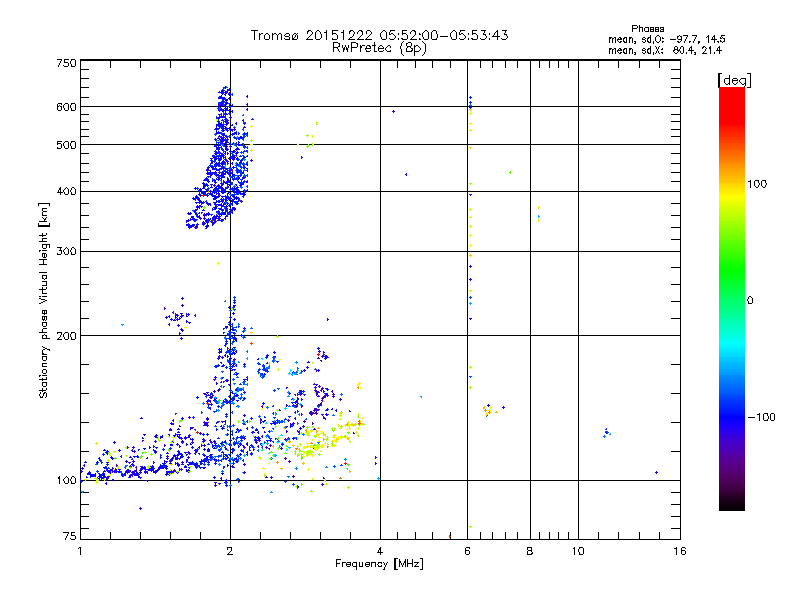Click the x-axis tick label '6'

tap(467, 551)
